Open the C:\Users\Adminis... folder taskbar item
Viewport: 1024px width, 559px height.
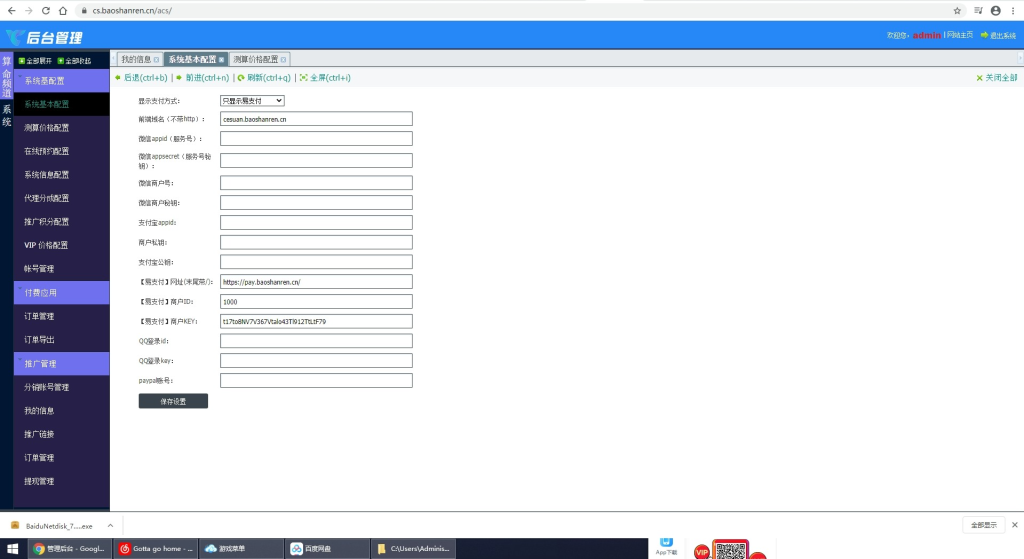[413, 549]
